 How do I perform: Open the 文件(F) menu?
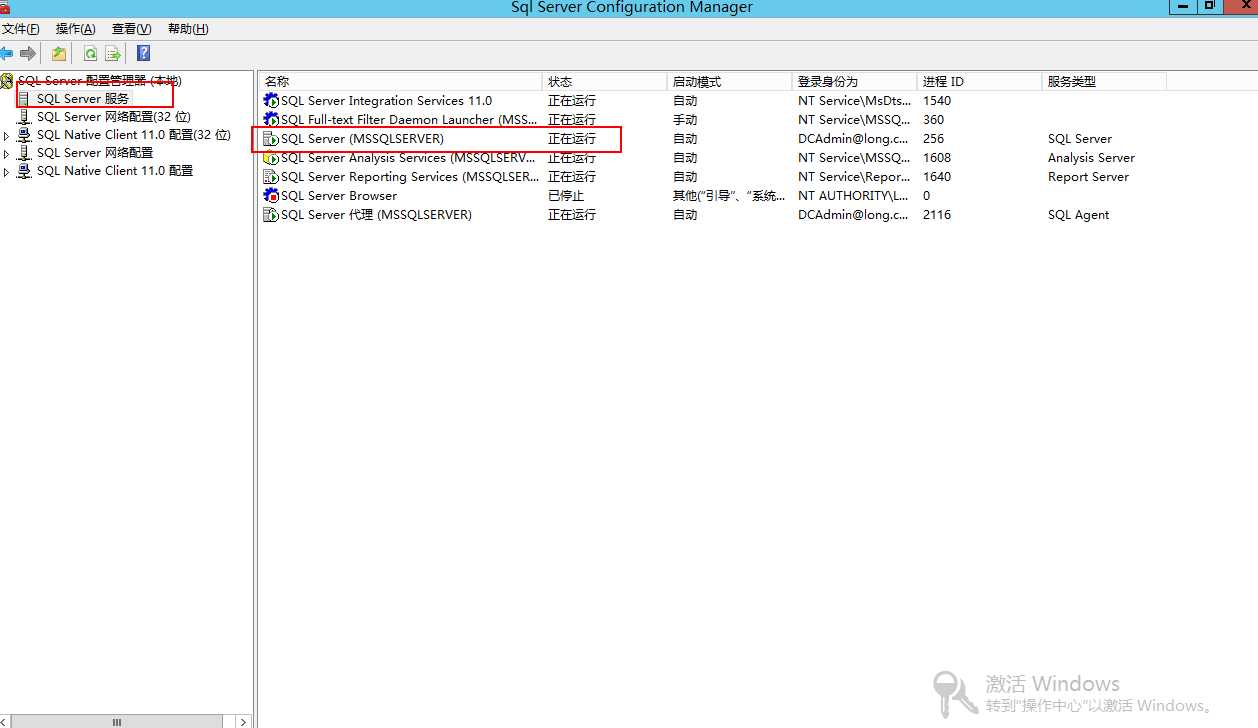[x=21, y=29]
